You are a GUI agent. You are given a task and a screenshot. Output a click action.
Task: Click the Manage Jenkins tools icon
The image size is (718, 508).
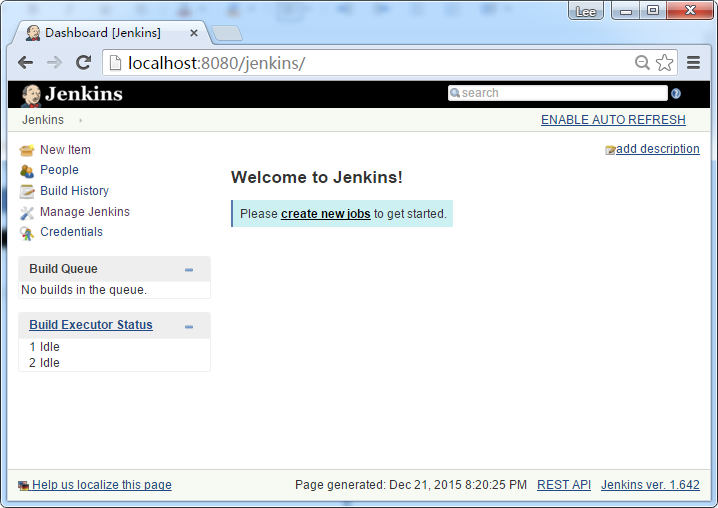(27, 212)
